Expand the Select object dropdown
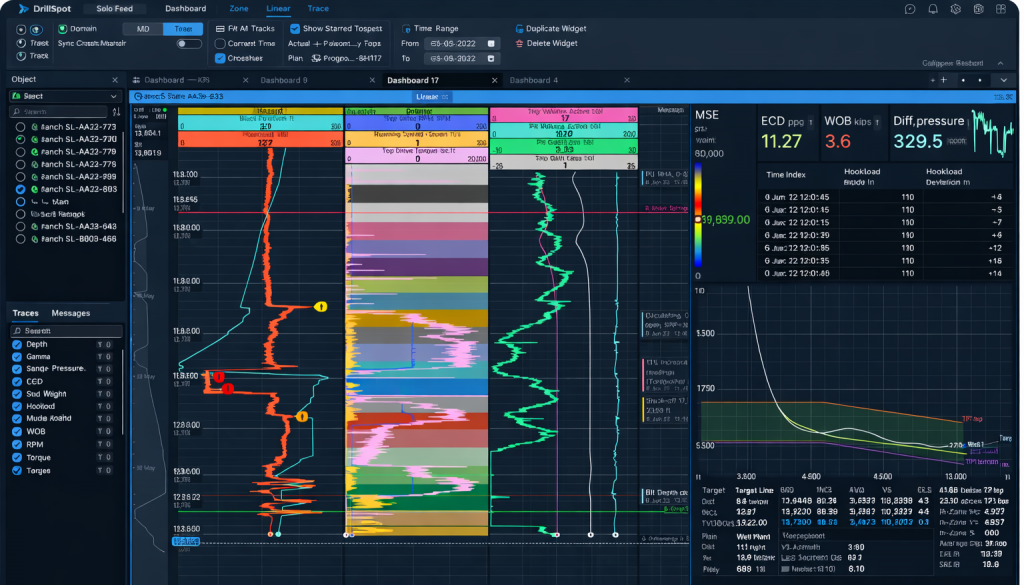This screenshot has height=585, width=1024. 65,96
